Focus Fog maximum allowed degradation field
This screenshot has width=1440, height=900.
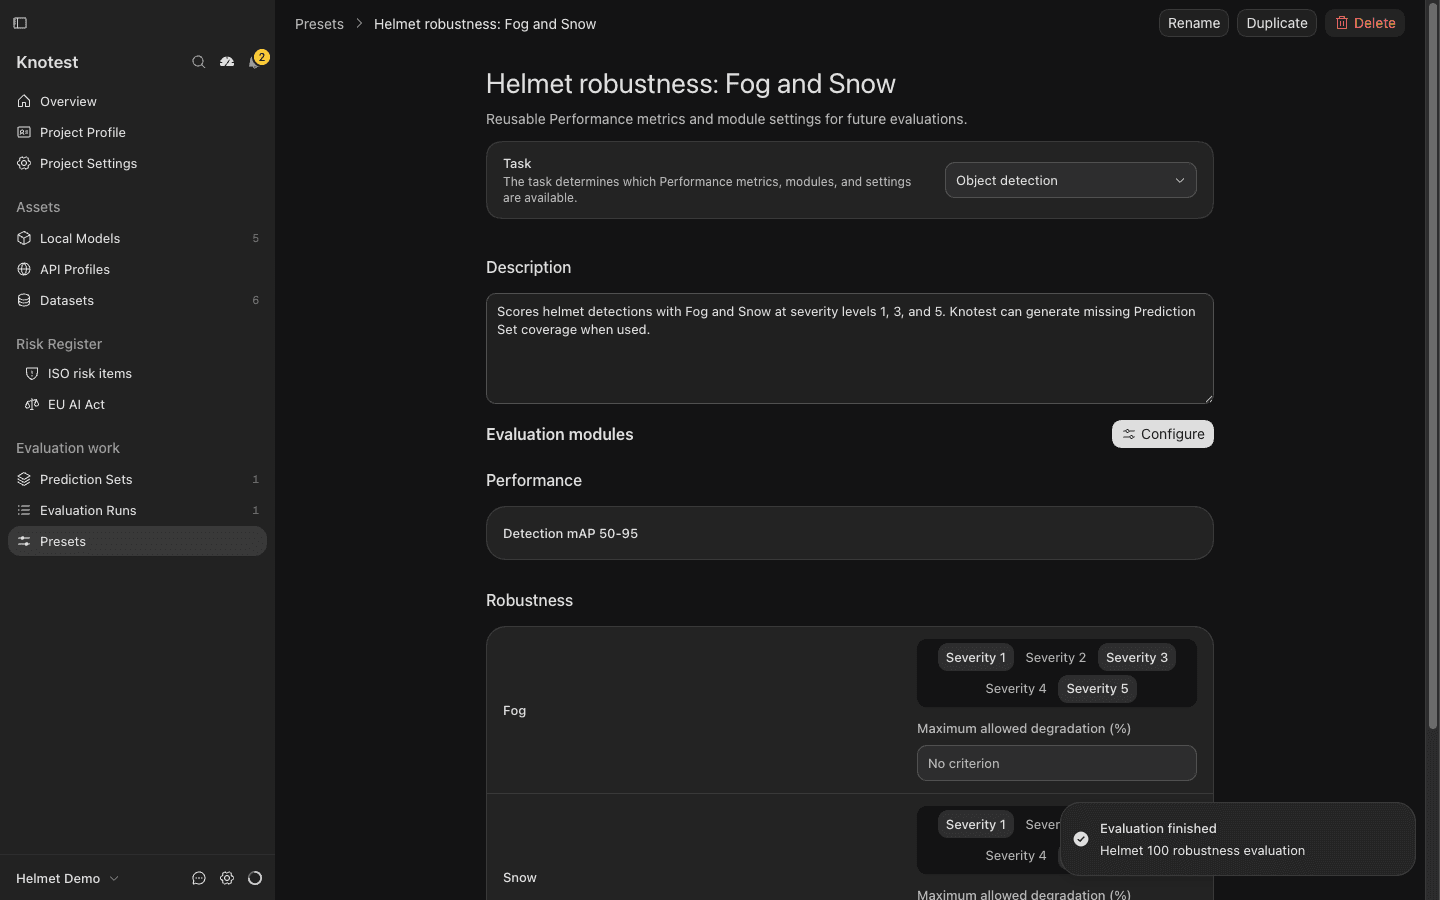[x=1057, y=763]
